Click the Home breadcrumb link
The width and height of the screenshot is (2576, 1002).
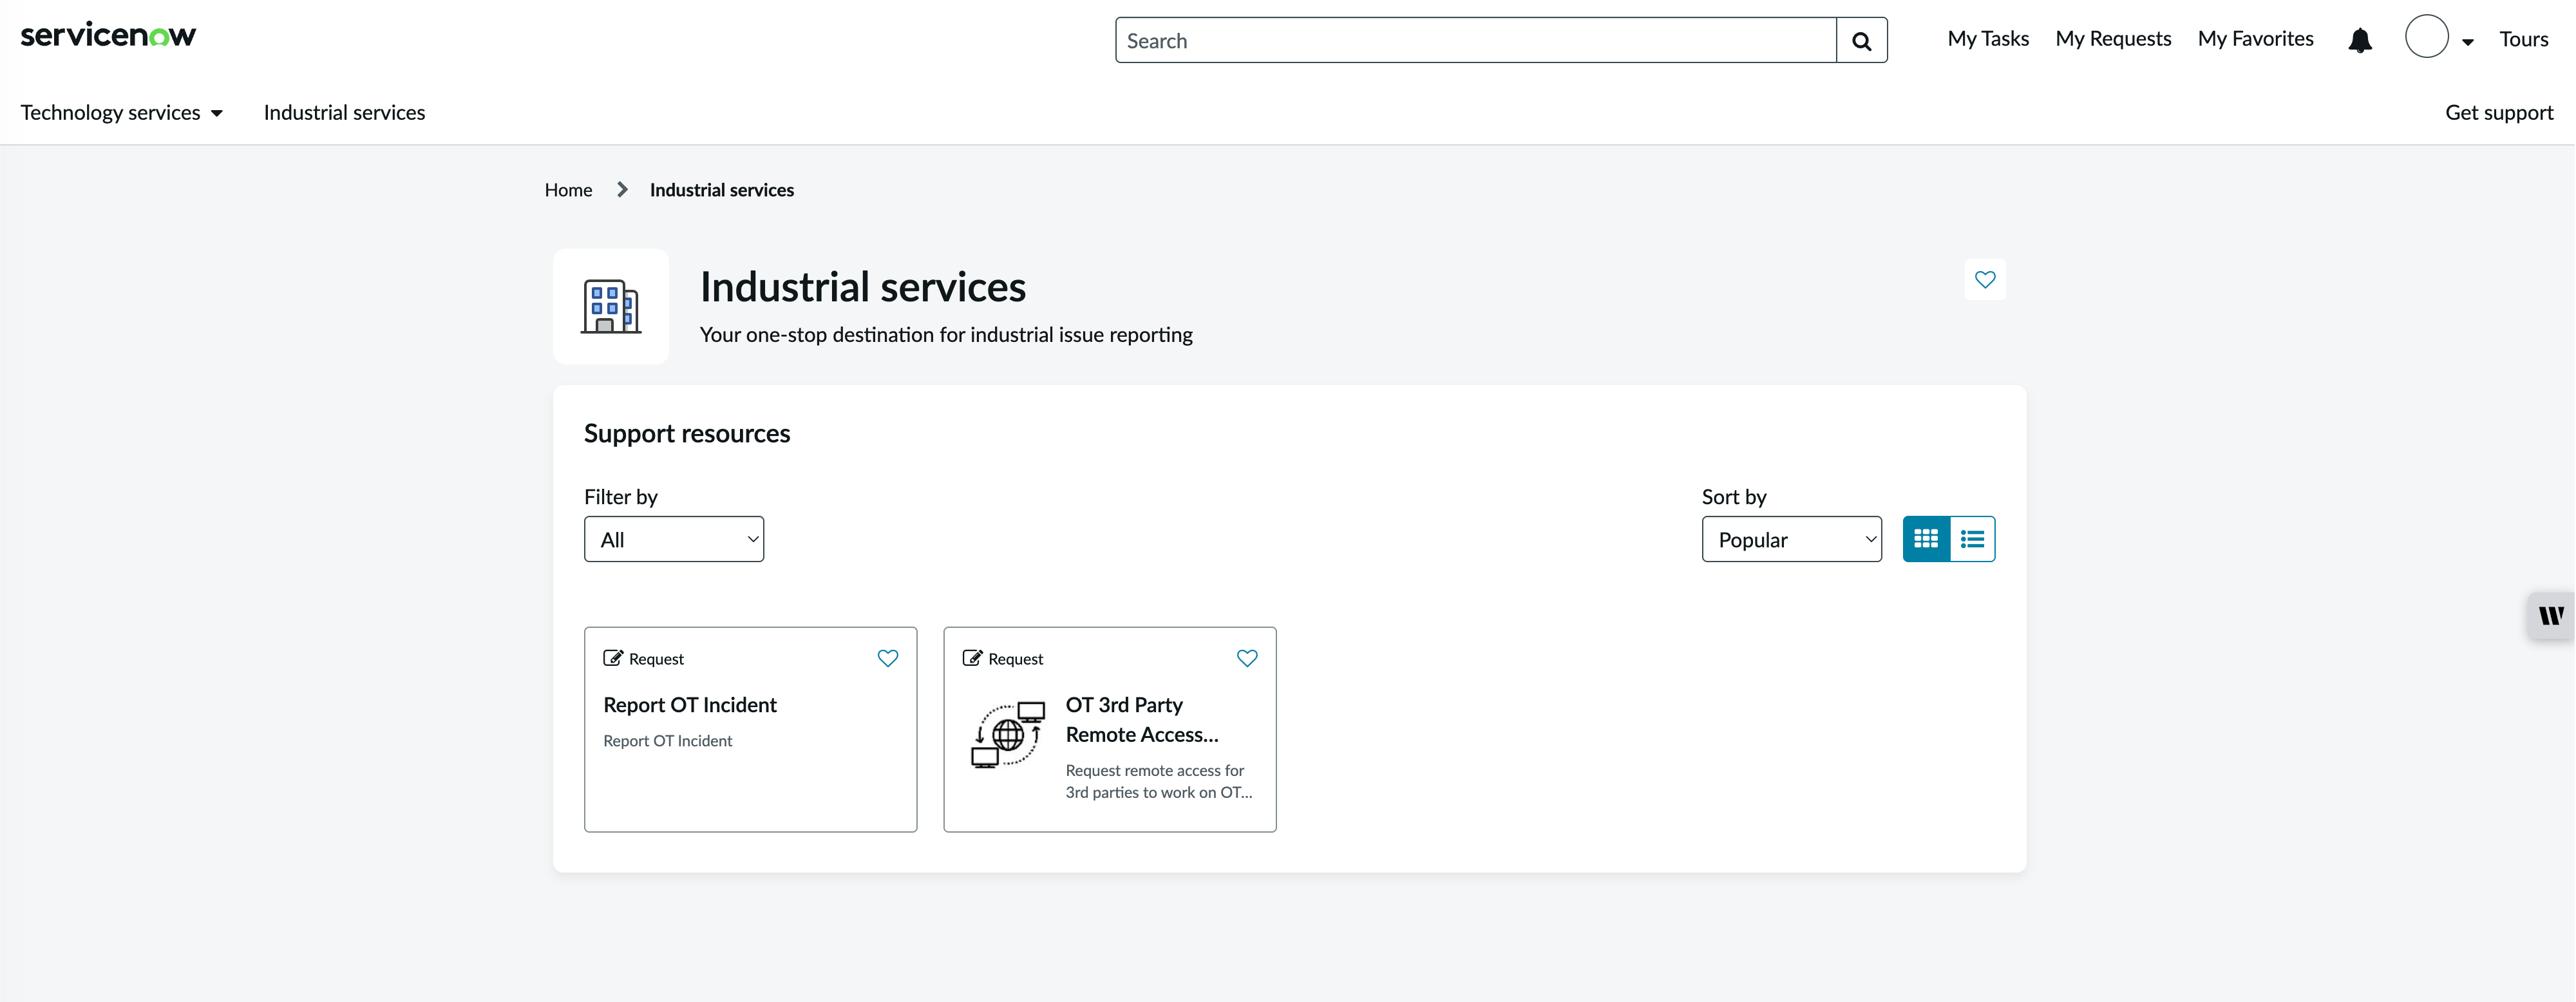[x=568, y=190]
